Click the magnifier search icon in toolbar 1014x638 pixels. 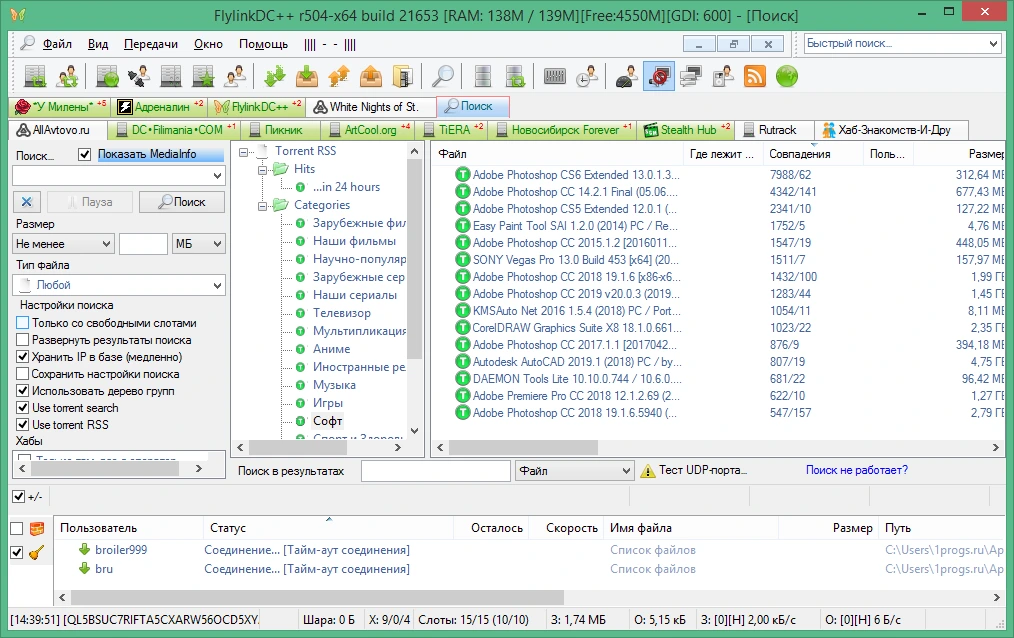443,76
